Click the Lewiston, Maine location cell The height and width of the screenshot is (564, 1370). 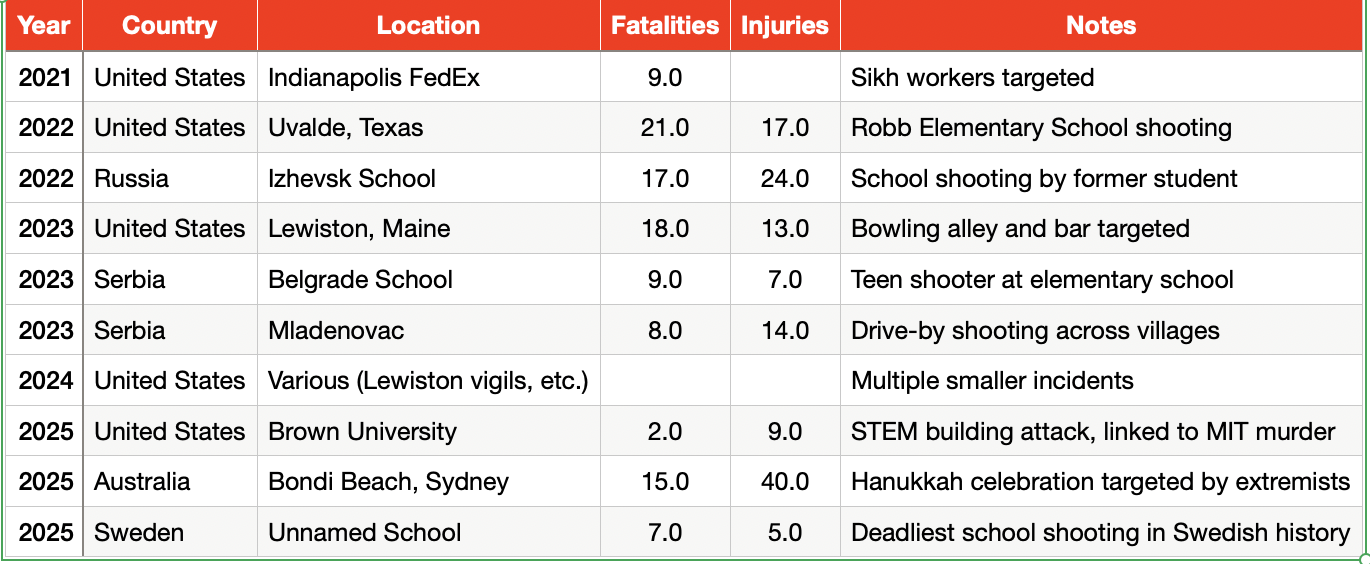359,229
